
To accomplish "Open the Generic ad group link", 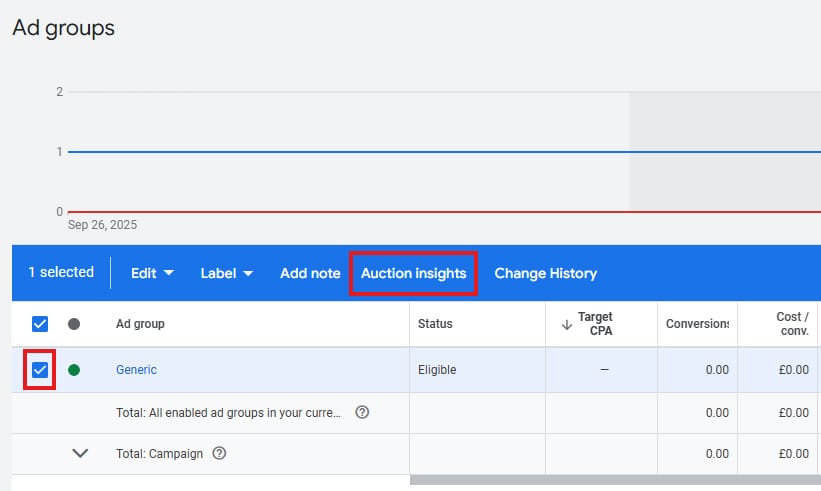I will point(136,370).
